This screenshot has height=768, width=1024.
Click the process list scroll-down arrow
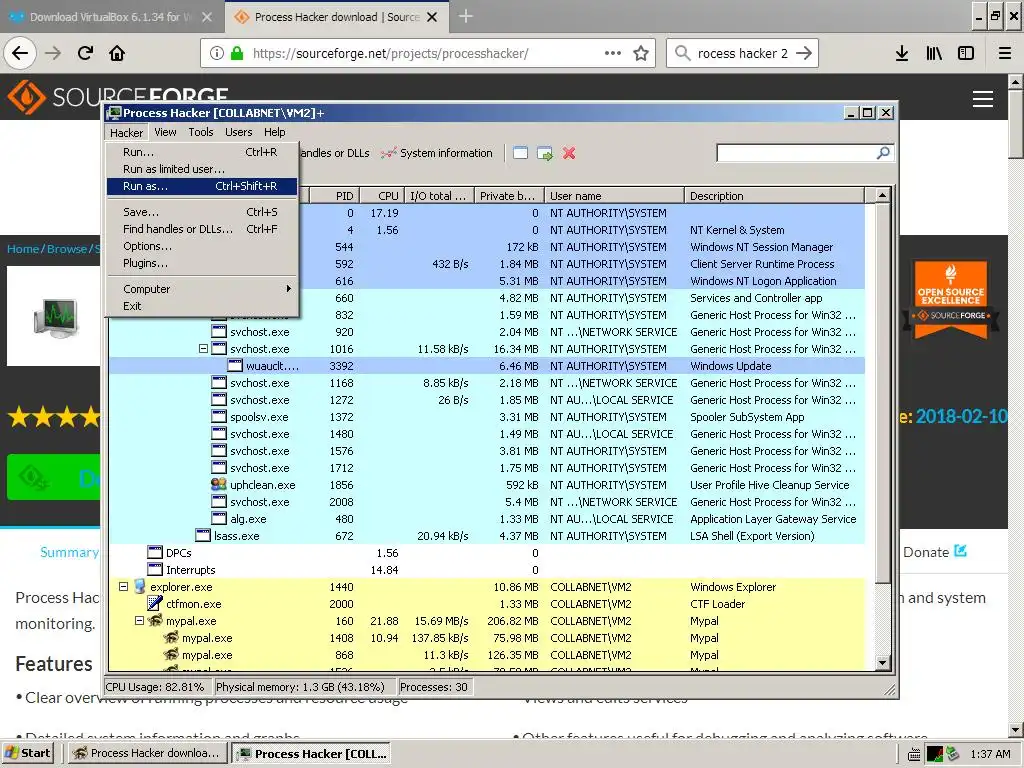point(882,662)
